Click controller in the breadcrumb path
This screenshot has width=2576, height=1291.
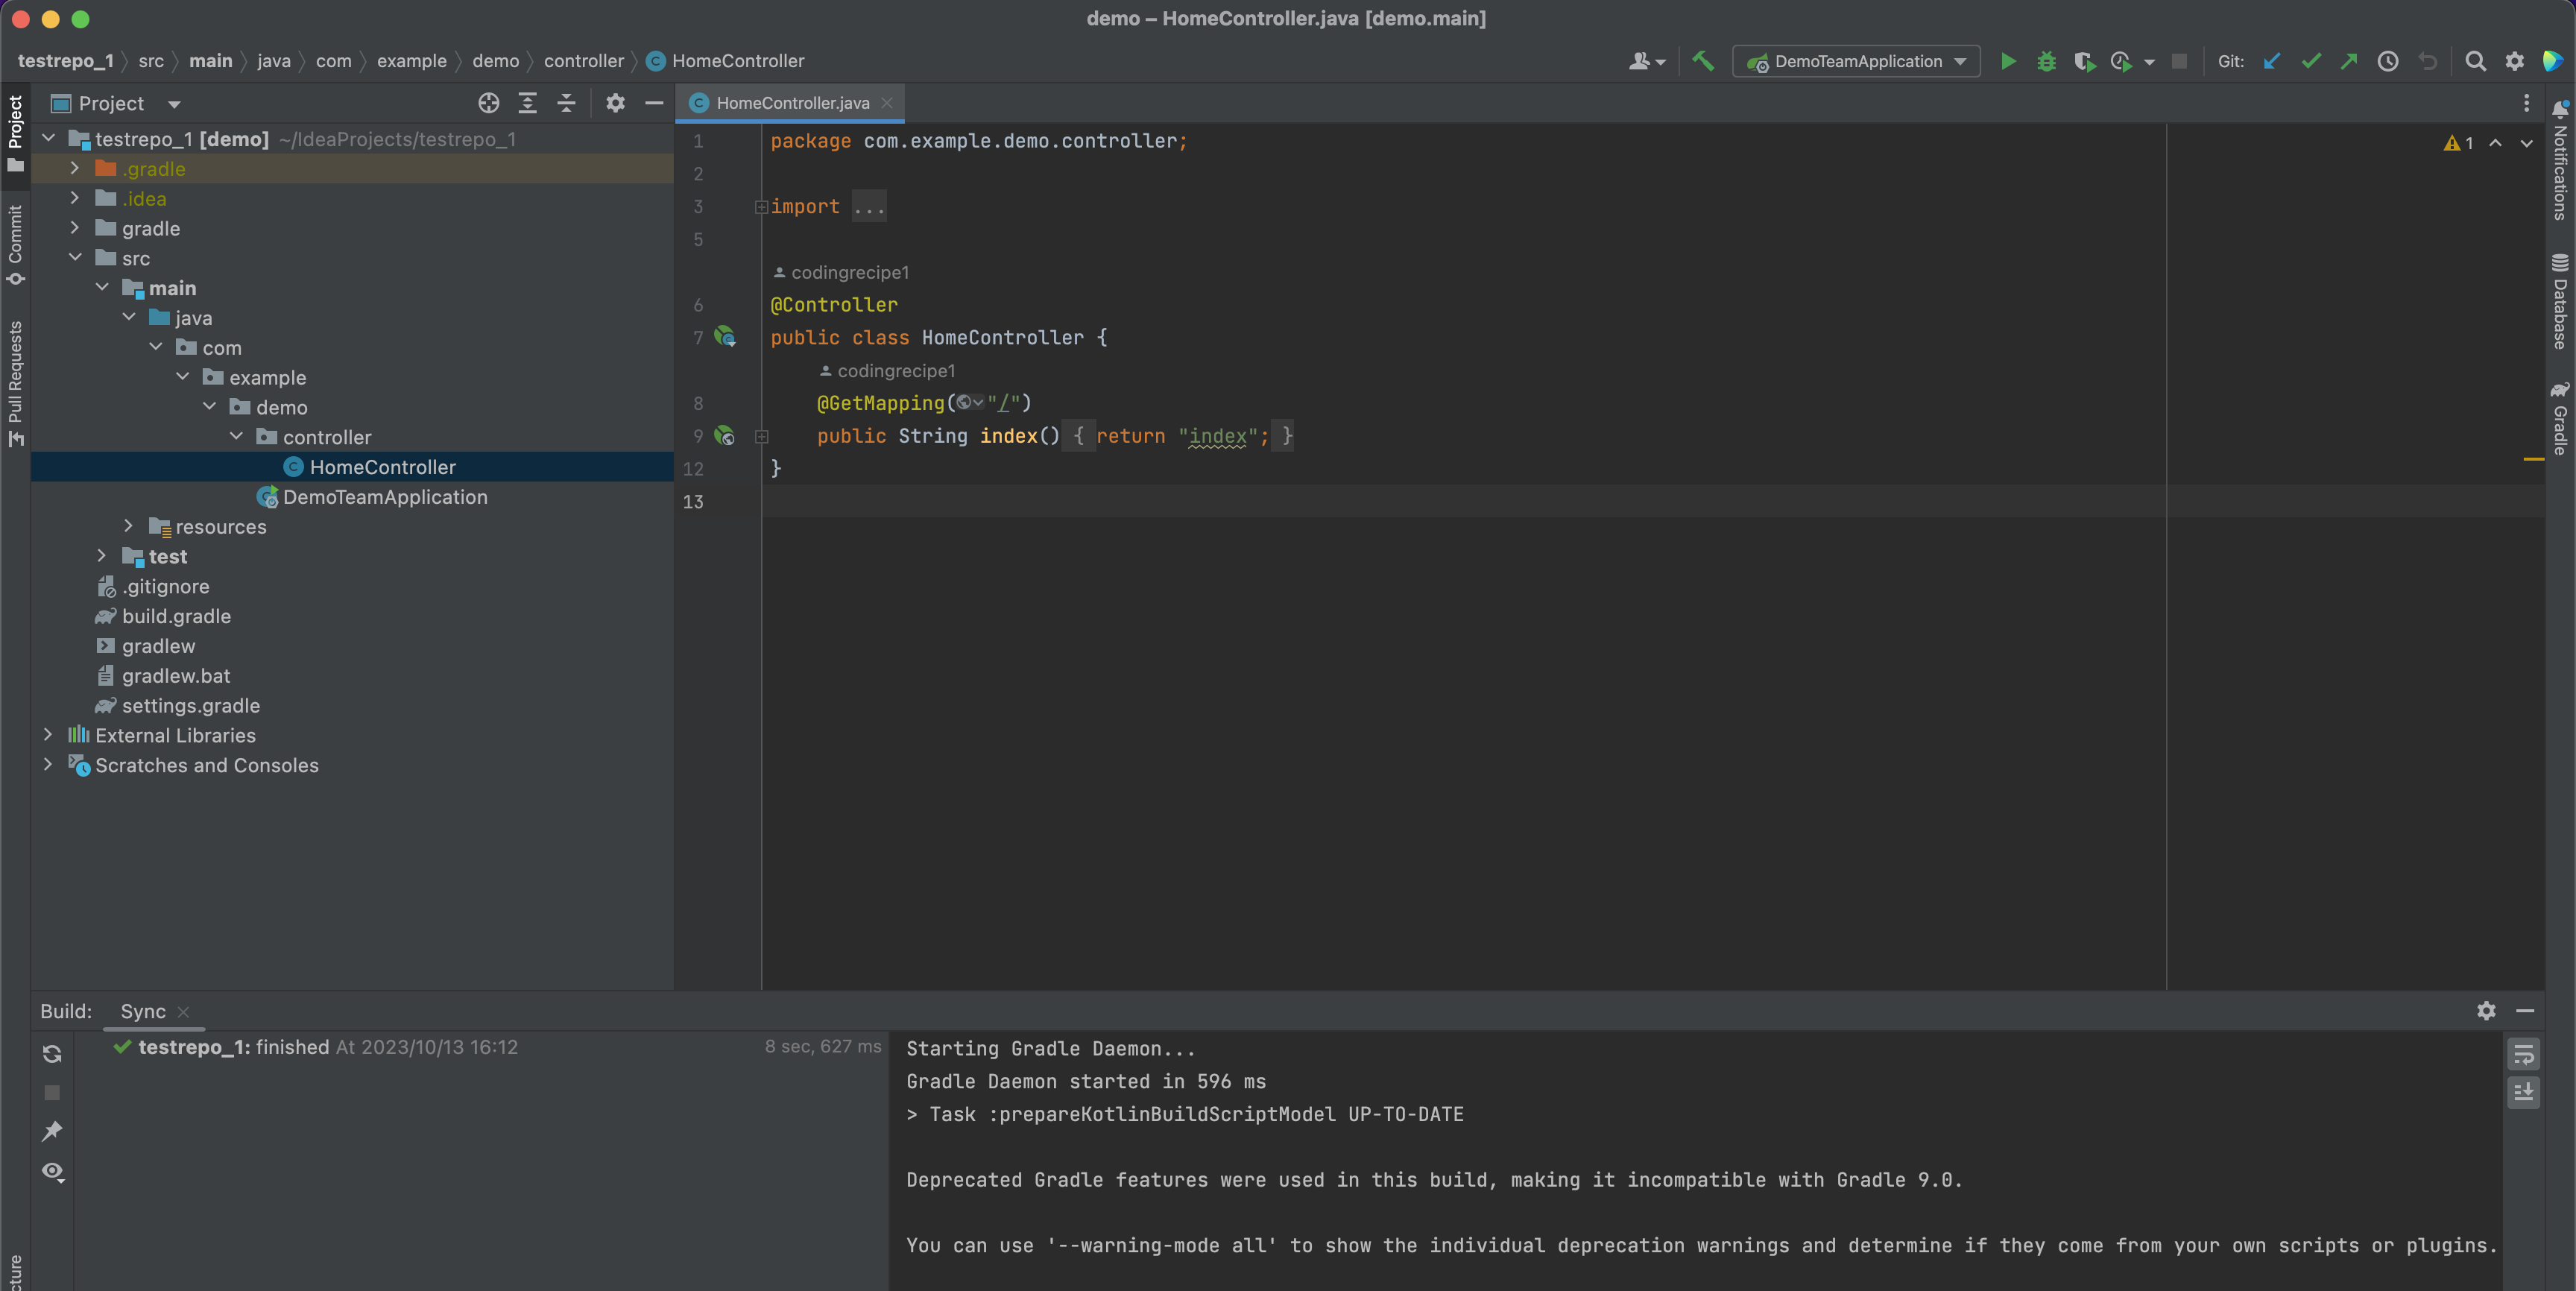(x=583, y=61)
